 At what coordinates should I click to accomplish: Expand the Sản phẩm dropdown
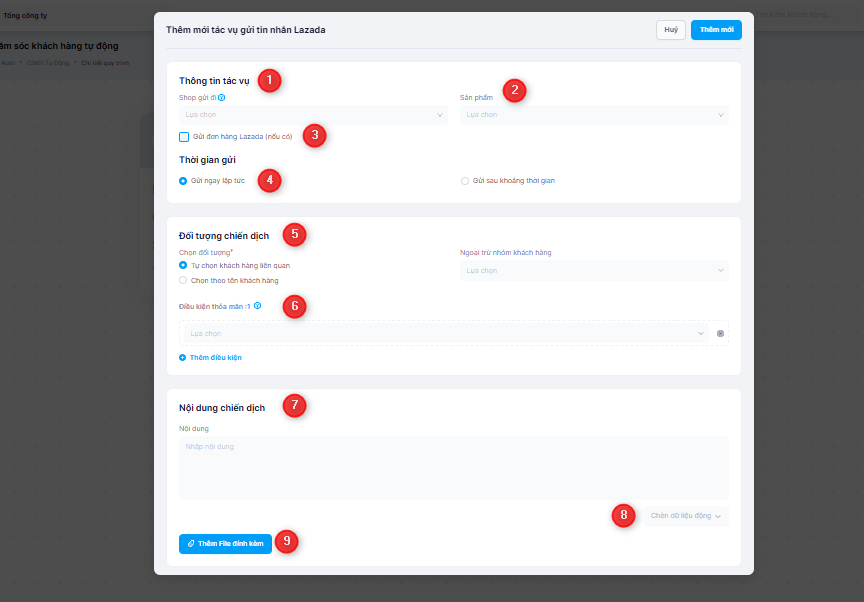click(594, 115)
